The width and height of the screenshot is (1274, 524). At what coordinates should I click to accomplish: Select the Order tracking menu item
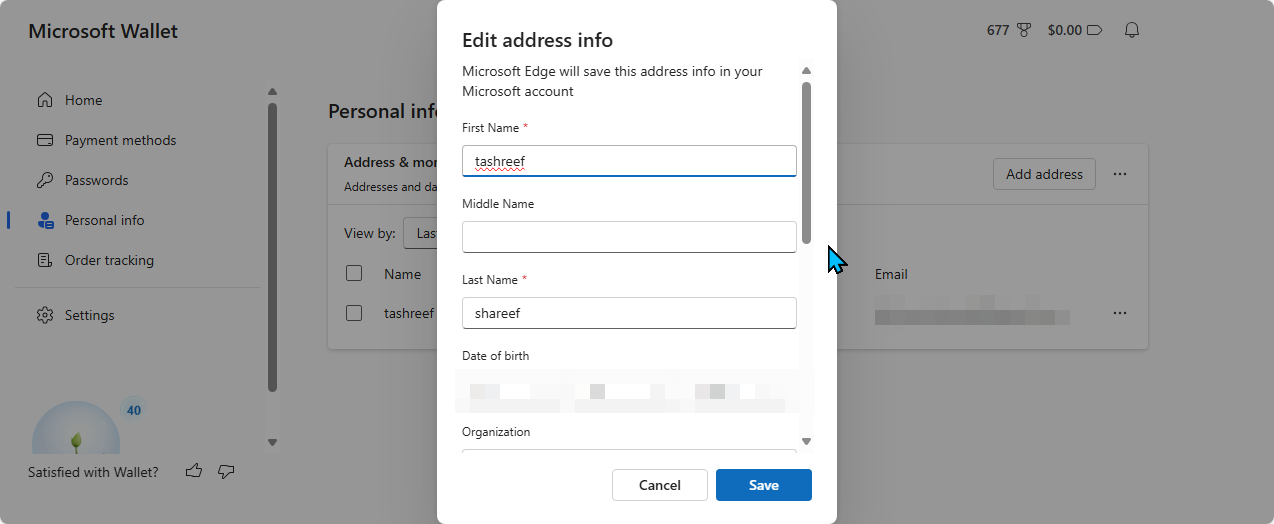click(x=109, y=260)
